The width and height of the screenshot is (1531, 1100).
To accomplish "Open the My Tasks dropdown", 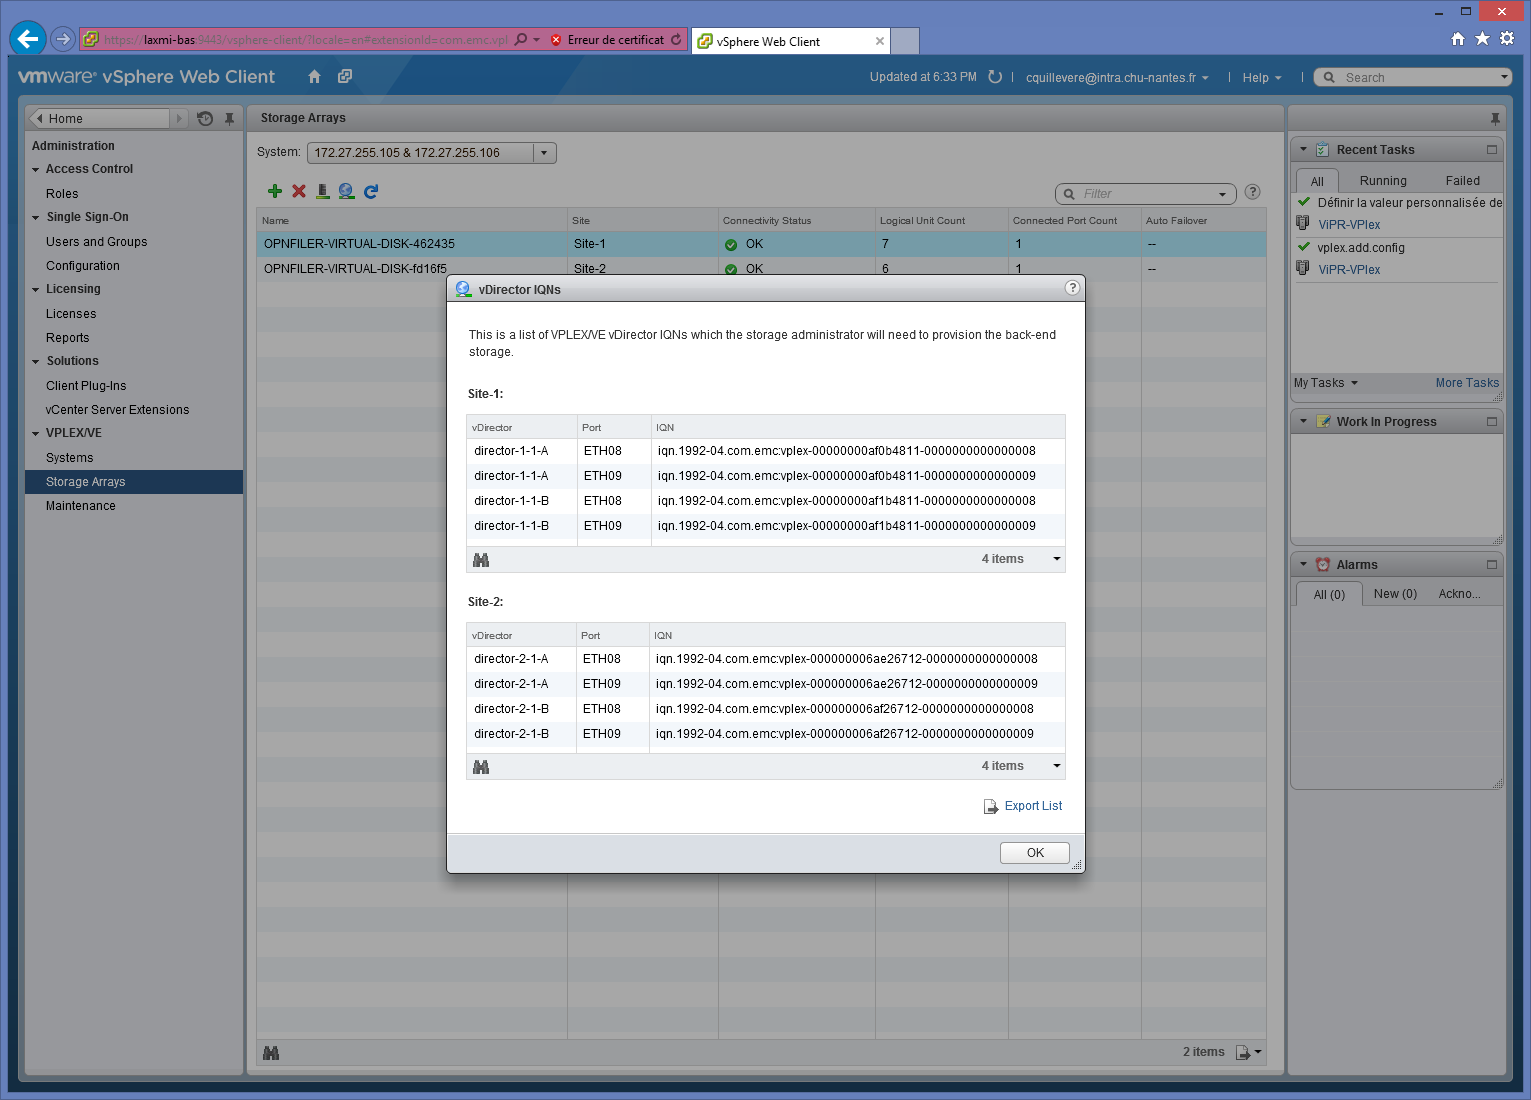I will (x=1326, y=383).
